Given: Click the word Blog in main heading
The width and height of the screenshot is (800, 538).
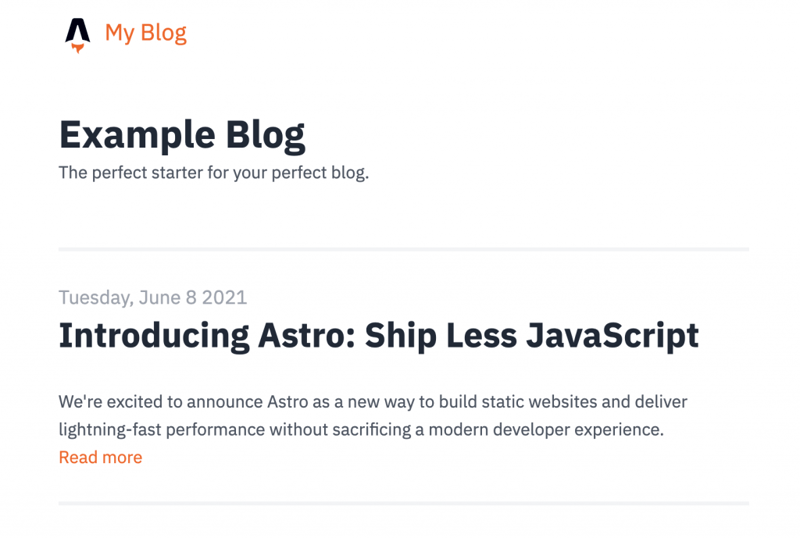Looking at the screenshot, I should tap(264, 135).
